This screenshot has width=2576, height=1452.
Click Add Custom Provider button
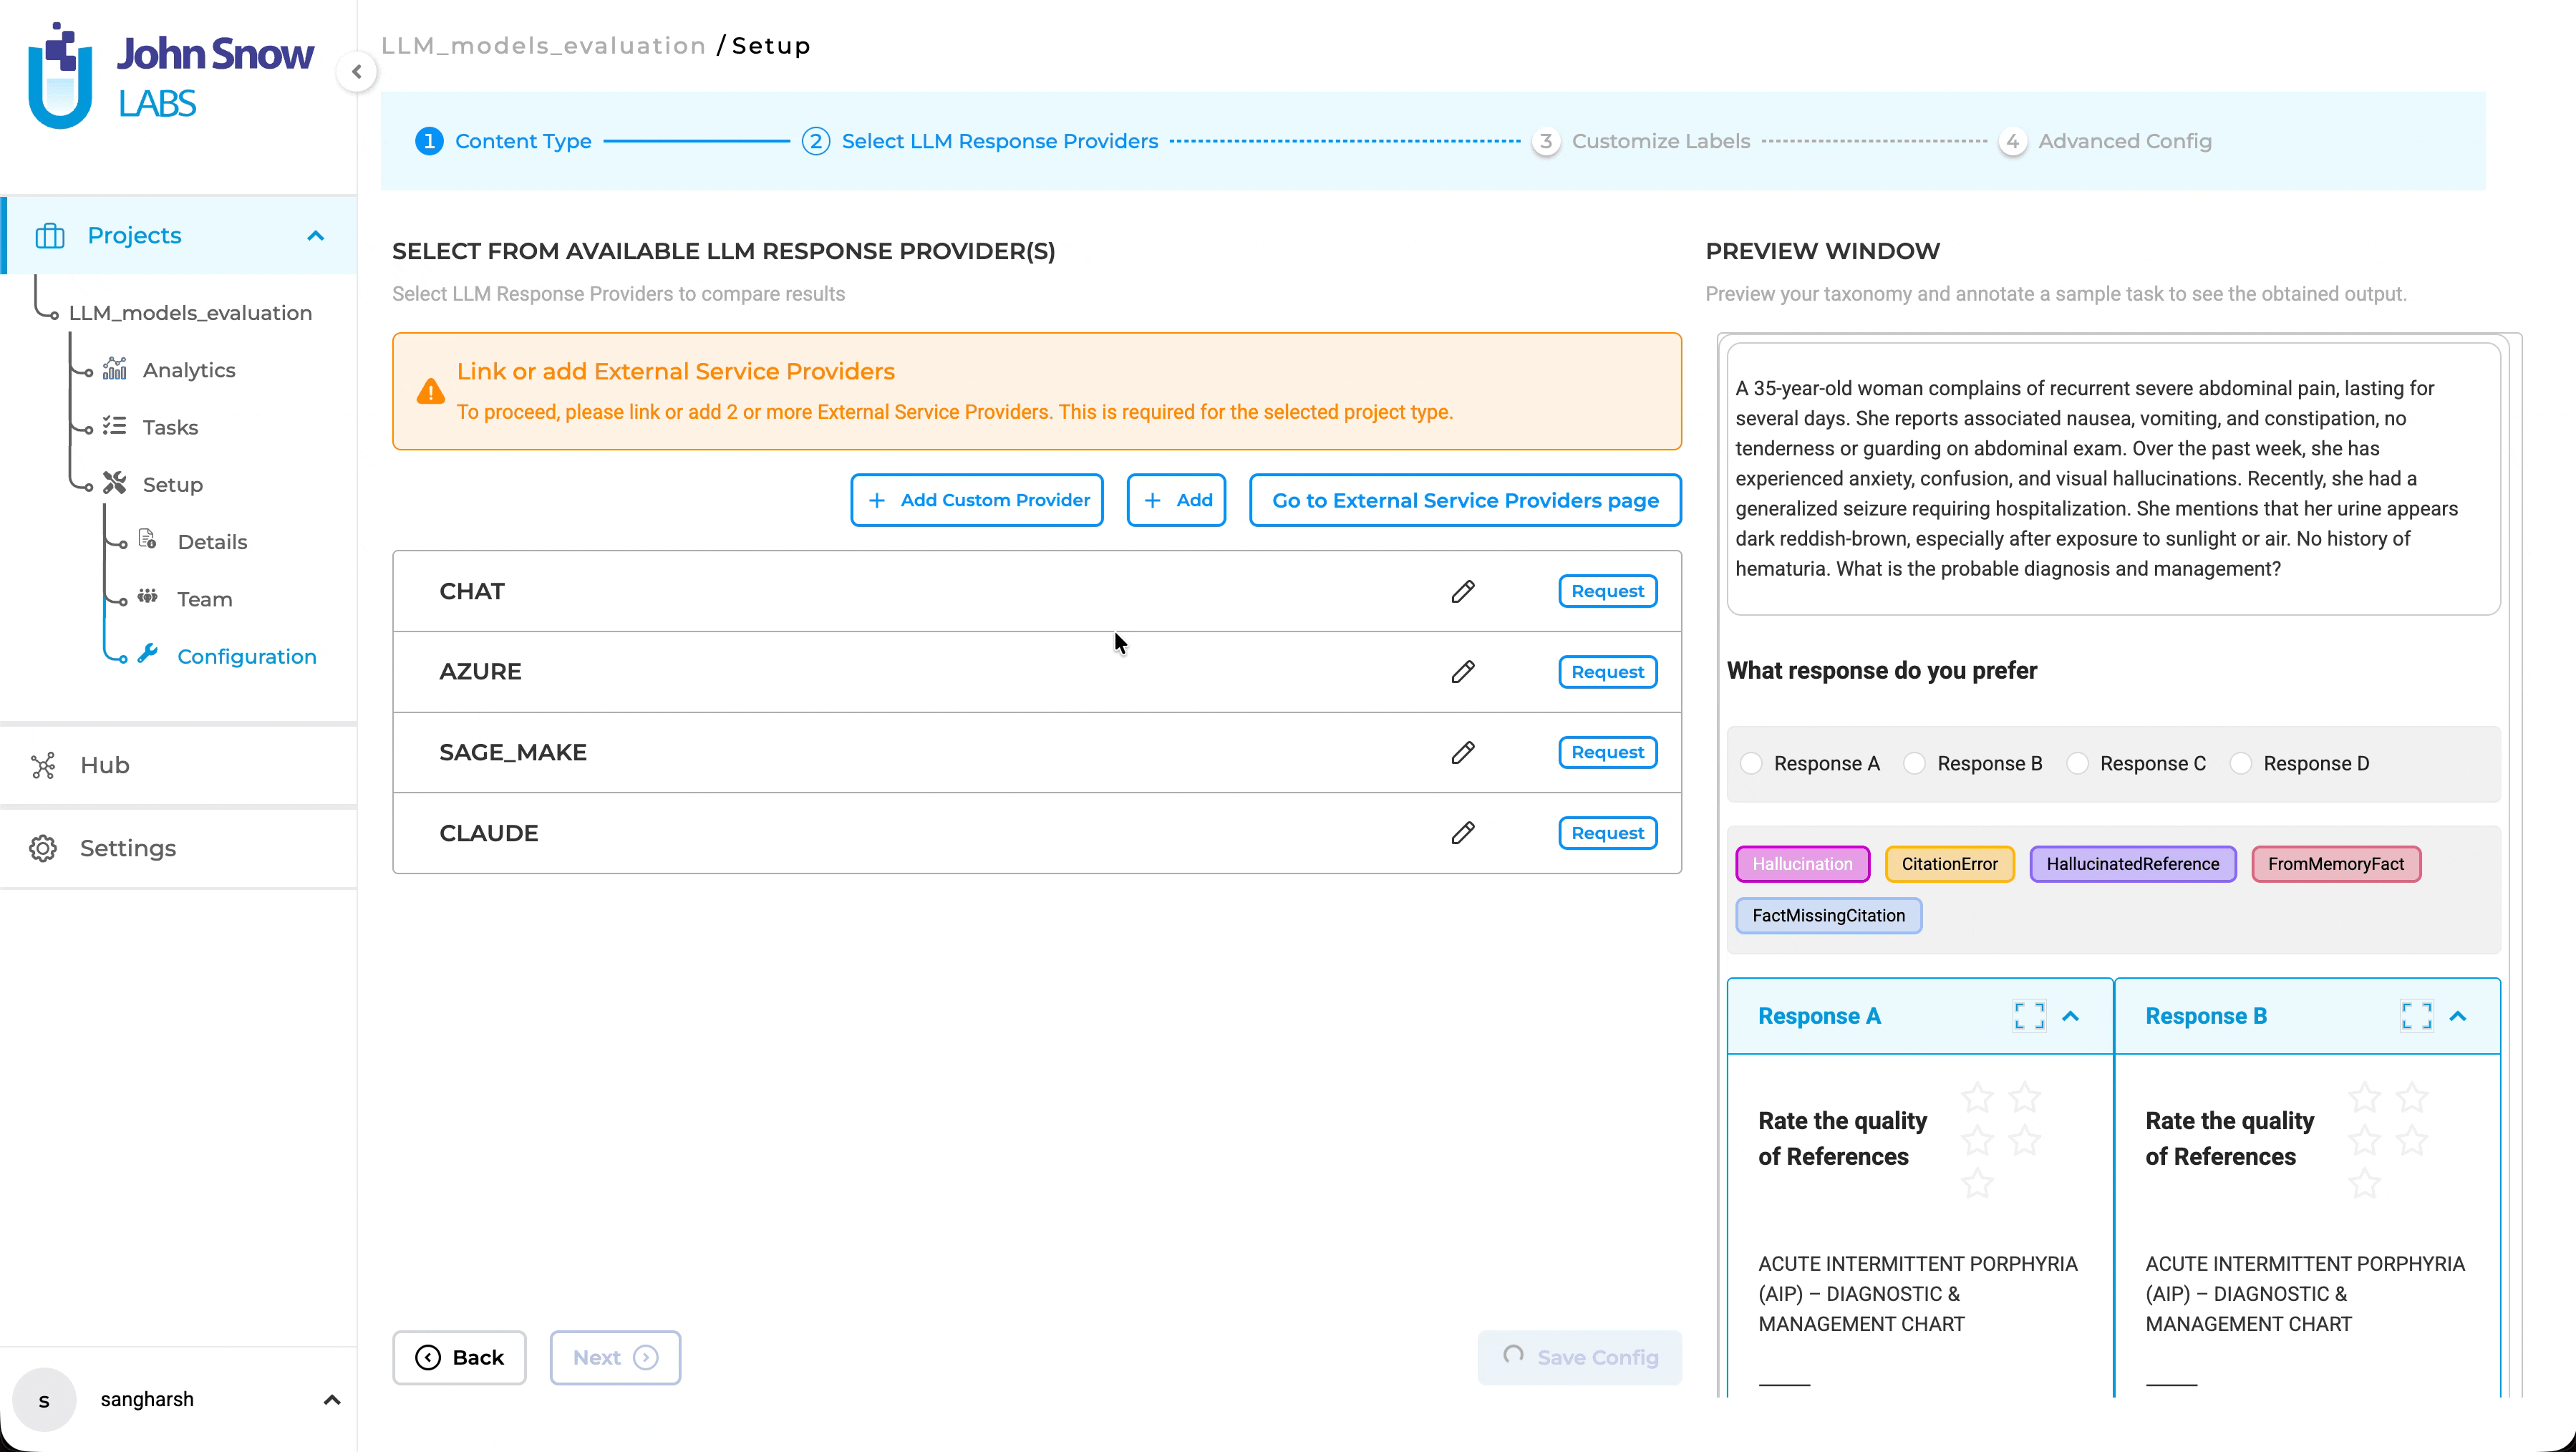click(x=976, y=500)
